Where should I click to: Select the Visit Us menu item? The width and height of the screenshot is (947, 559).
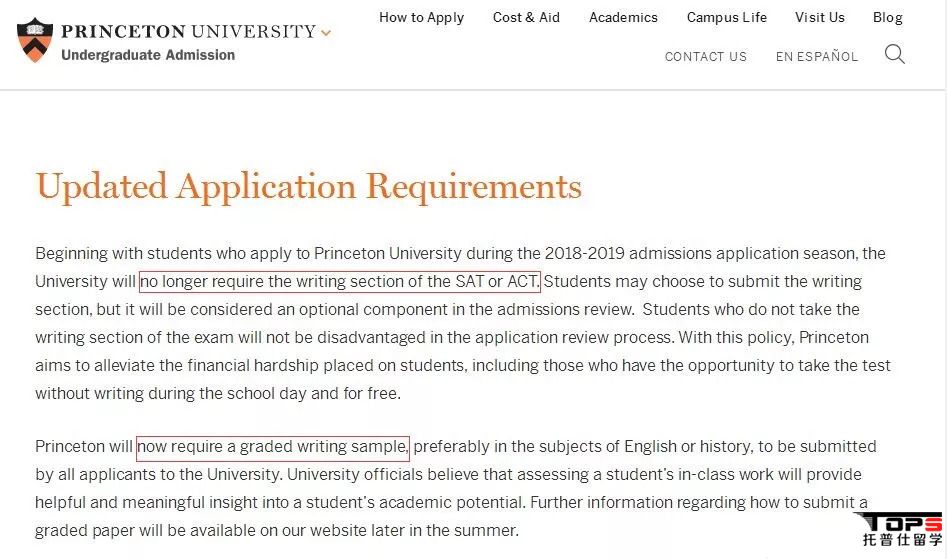(820, 18)
